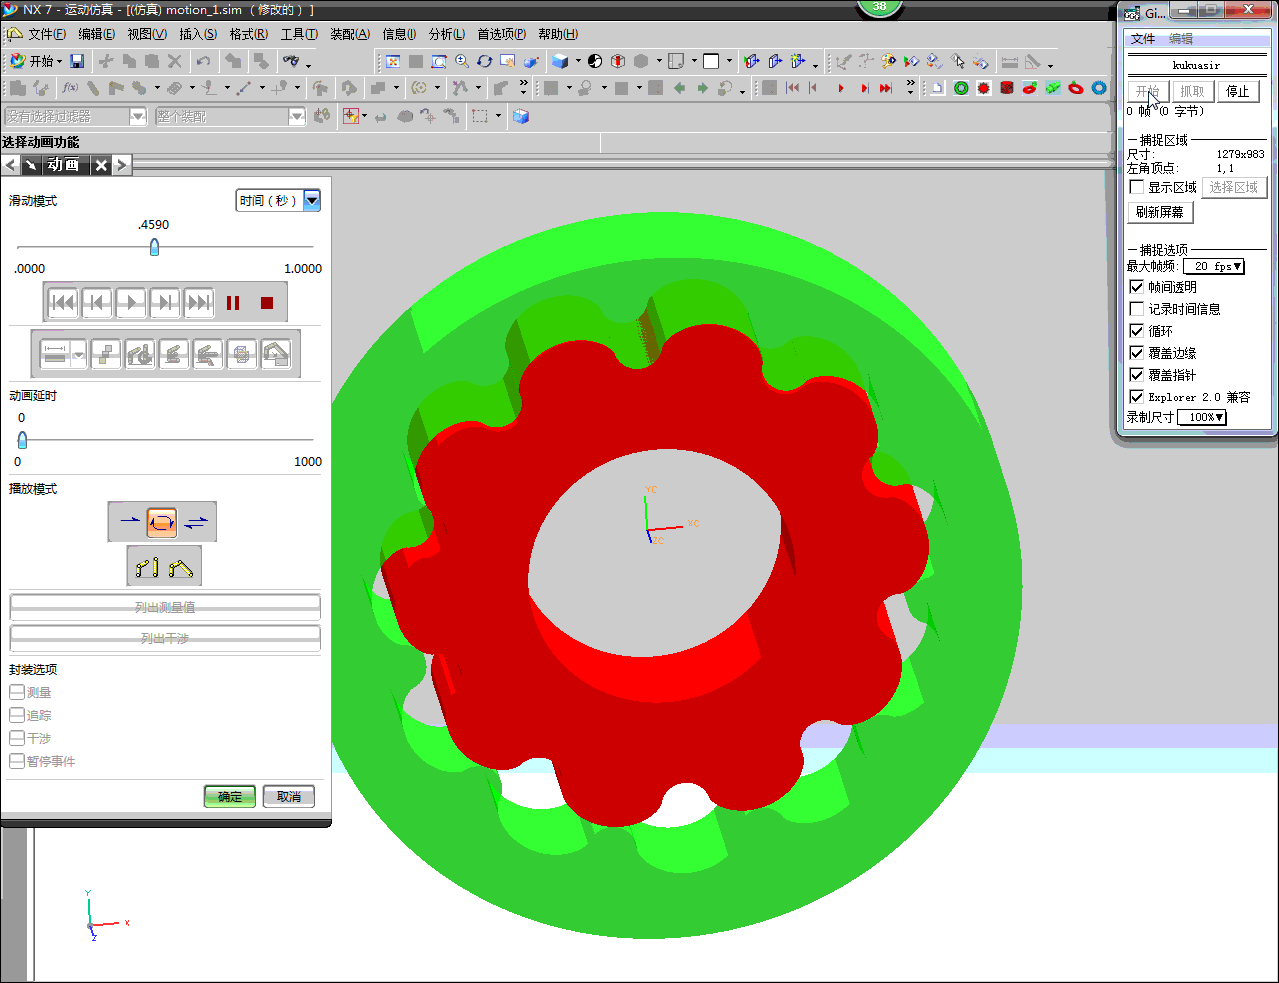Step forward one animation frame

(x=165, y=302)
